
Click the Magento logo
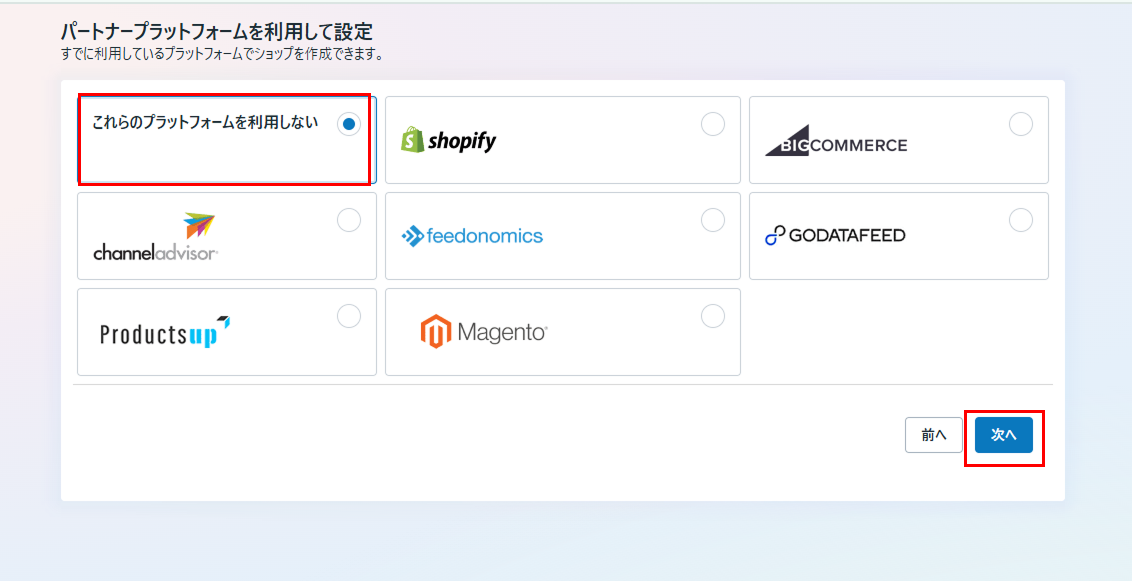click(x=484, y=332)
